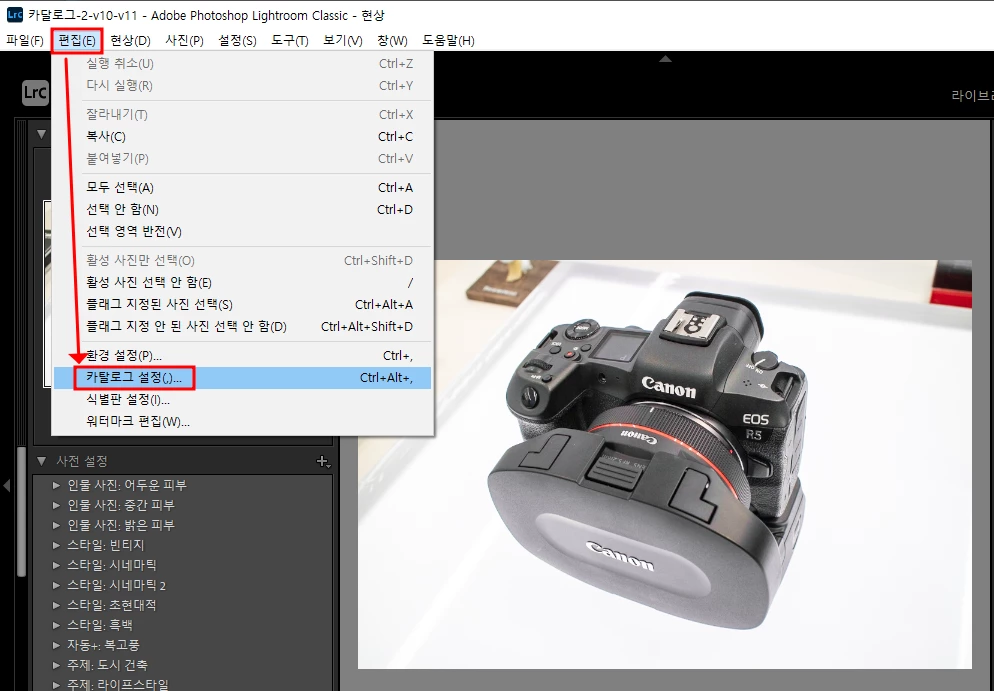Select 스타일: 흑백 preset label
Viewport: 994px width, 691px height.
(x=100, y=625)
